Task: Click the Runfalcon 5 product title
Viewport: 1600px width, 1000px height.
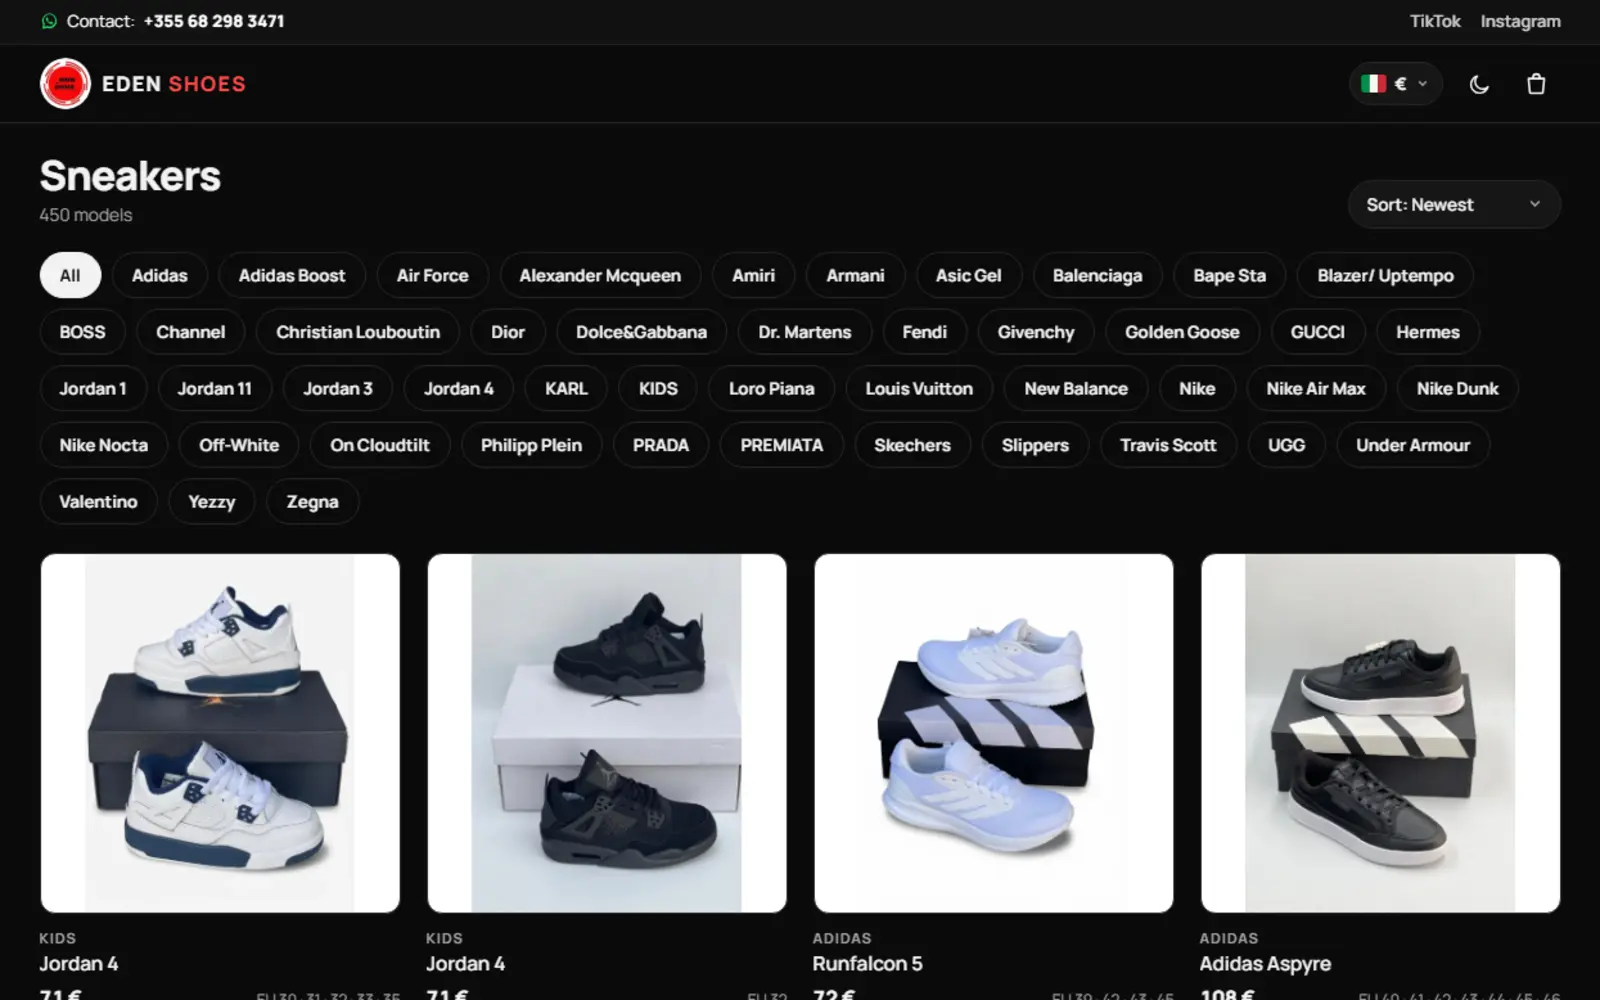Action: 867,964
